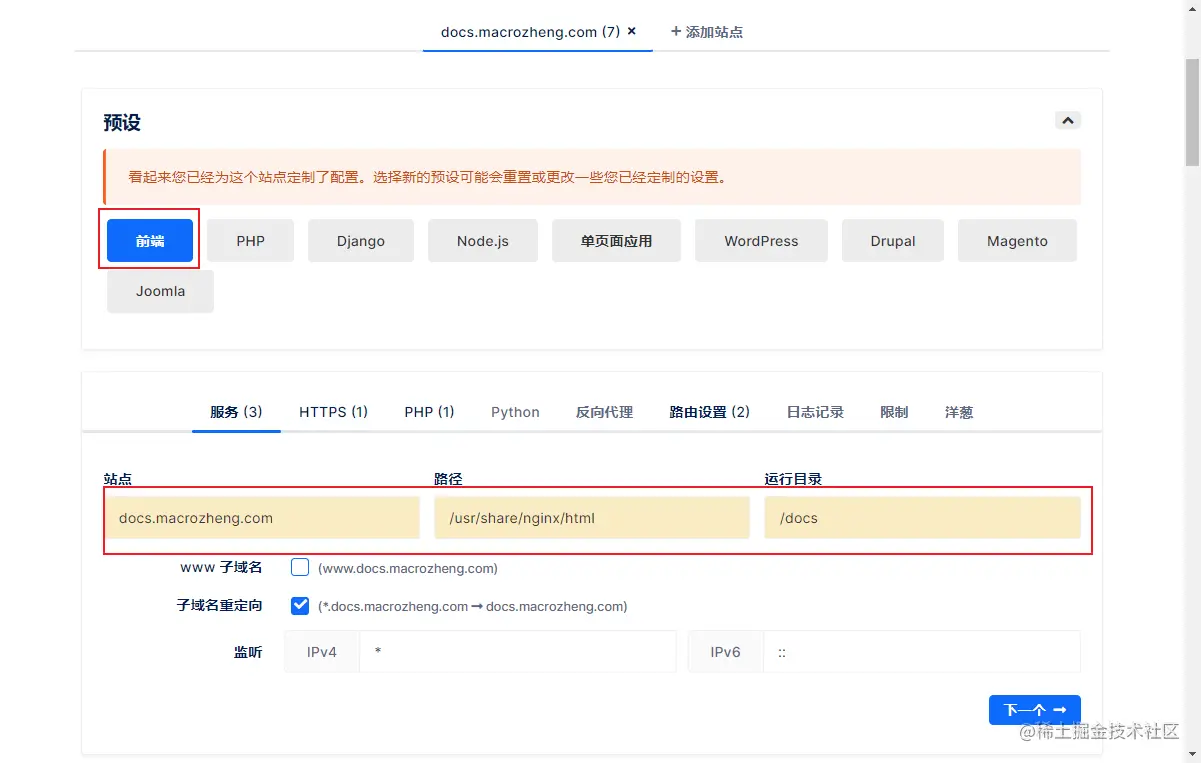Image resolution: width=1201 pixels, height=763 pixels.
Task: Enable the www 子域名 checkbox
Action: click(x=300, y=567)
